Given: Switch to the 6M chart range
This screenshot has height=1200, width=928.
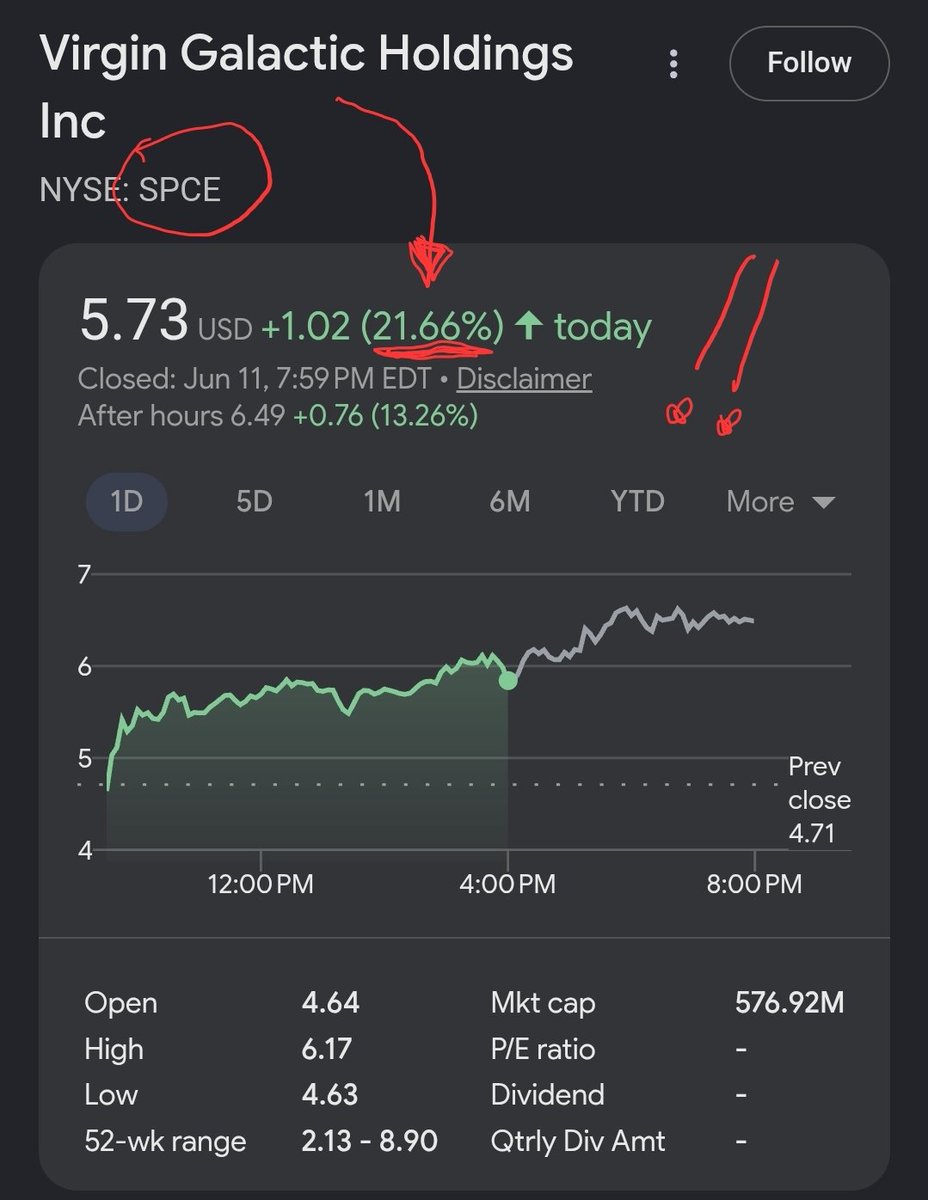Looking at the screenshot, I should pyautogui.click(x=510, y=501).
